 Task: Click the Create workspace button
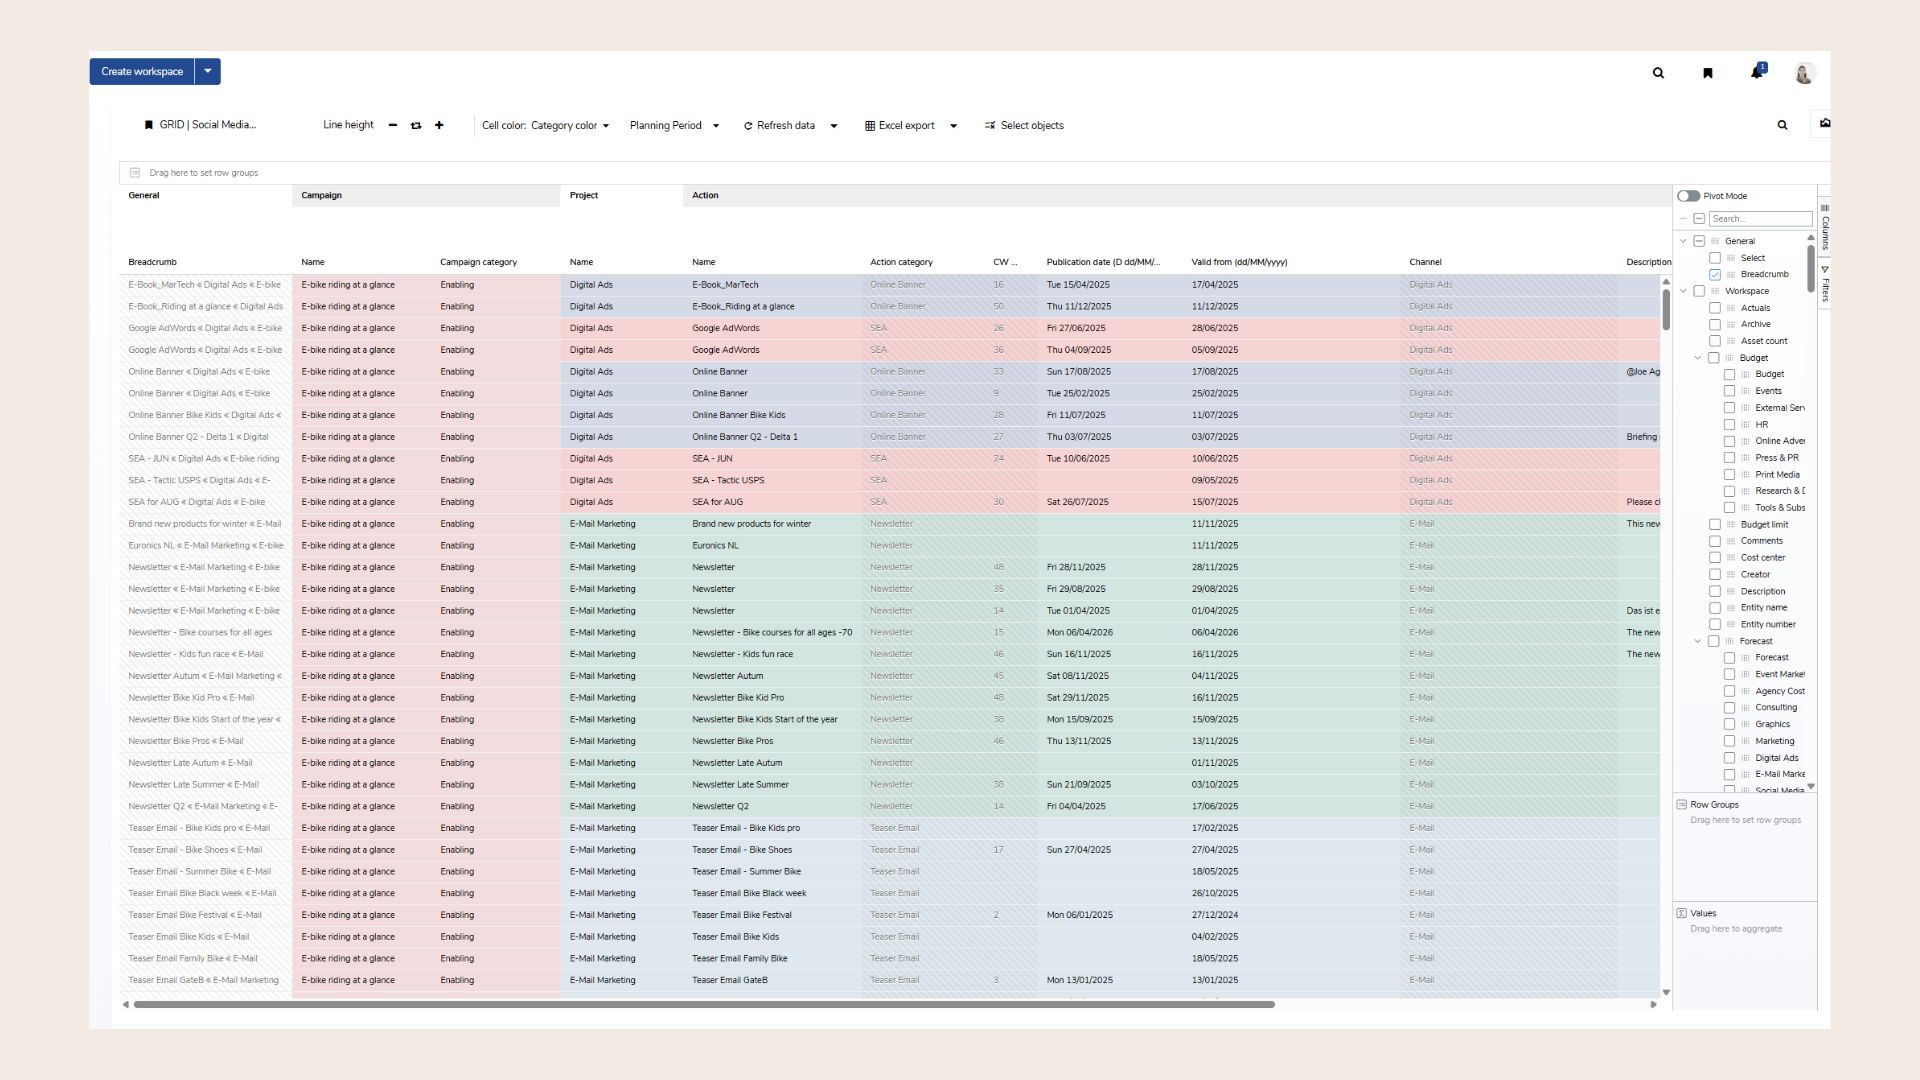click(142, 72)
